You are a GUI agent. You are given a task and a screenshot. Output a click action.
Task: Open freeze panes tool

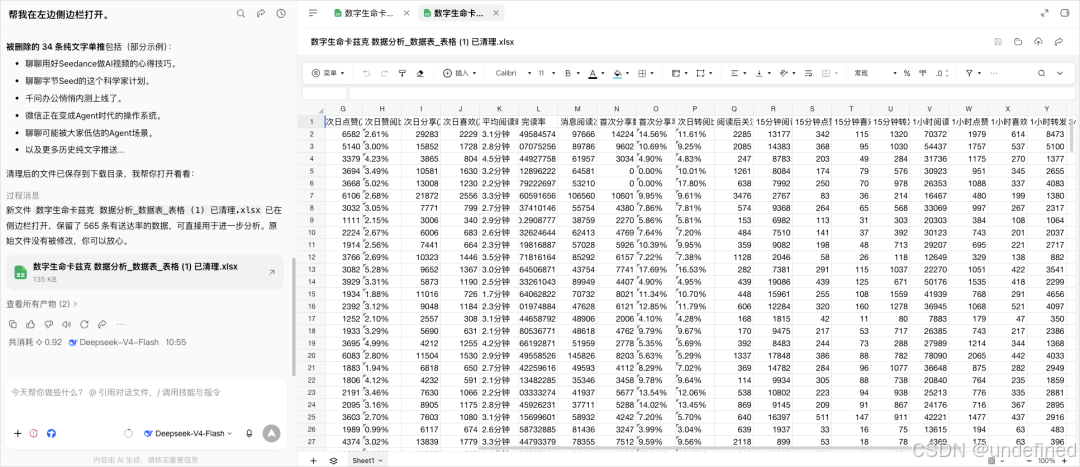[x=676, y=73]
